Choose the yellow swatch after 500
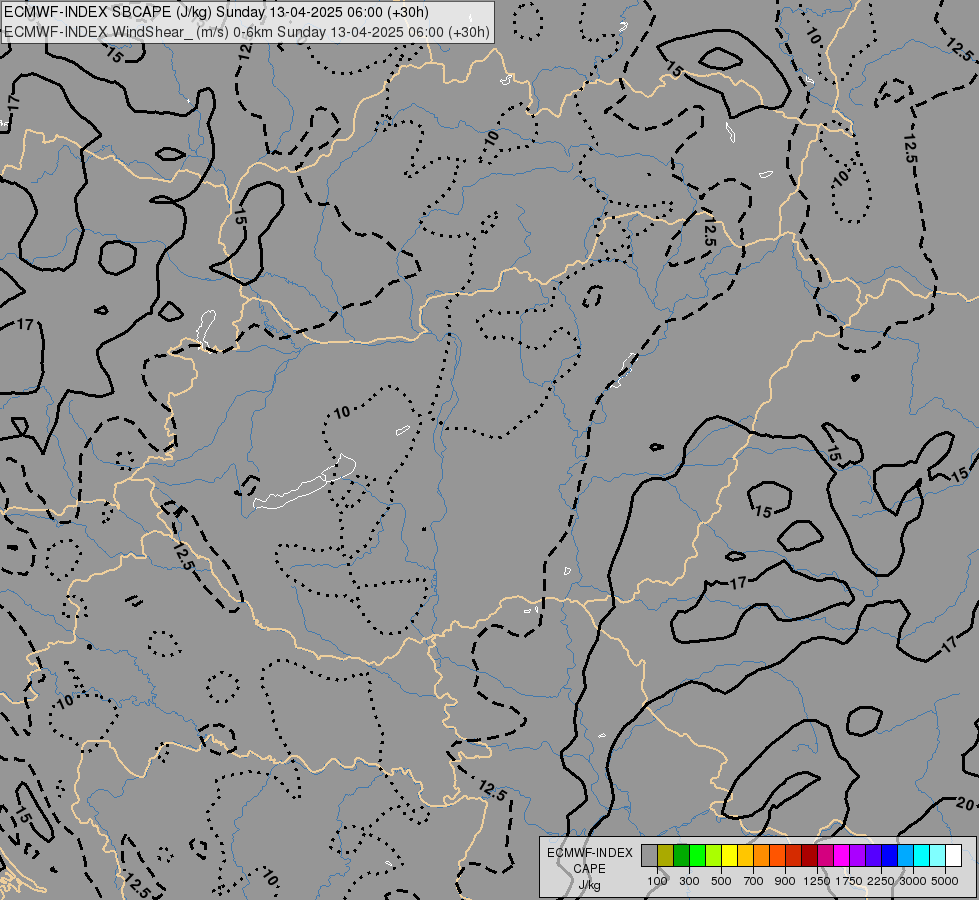Viewport: 979px width, 900px height. pos(729,855)
